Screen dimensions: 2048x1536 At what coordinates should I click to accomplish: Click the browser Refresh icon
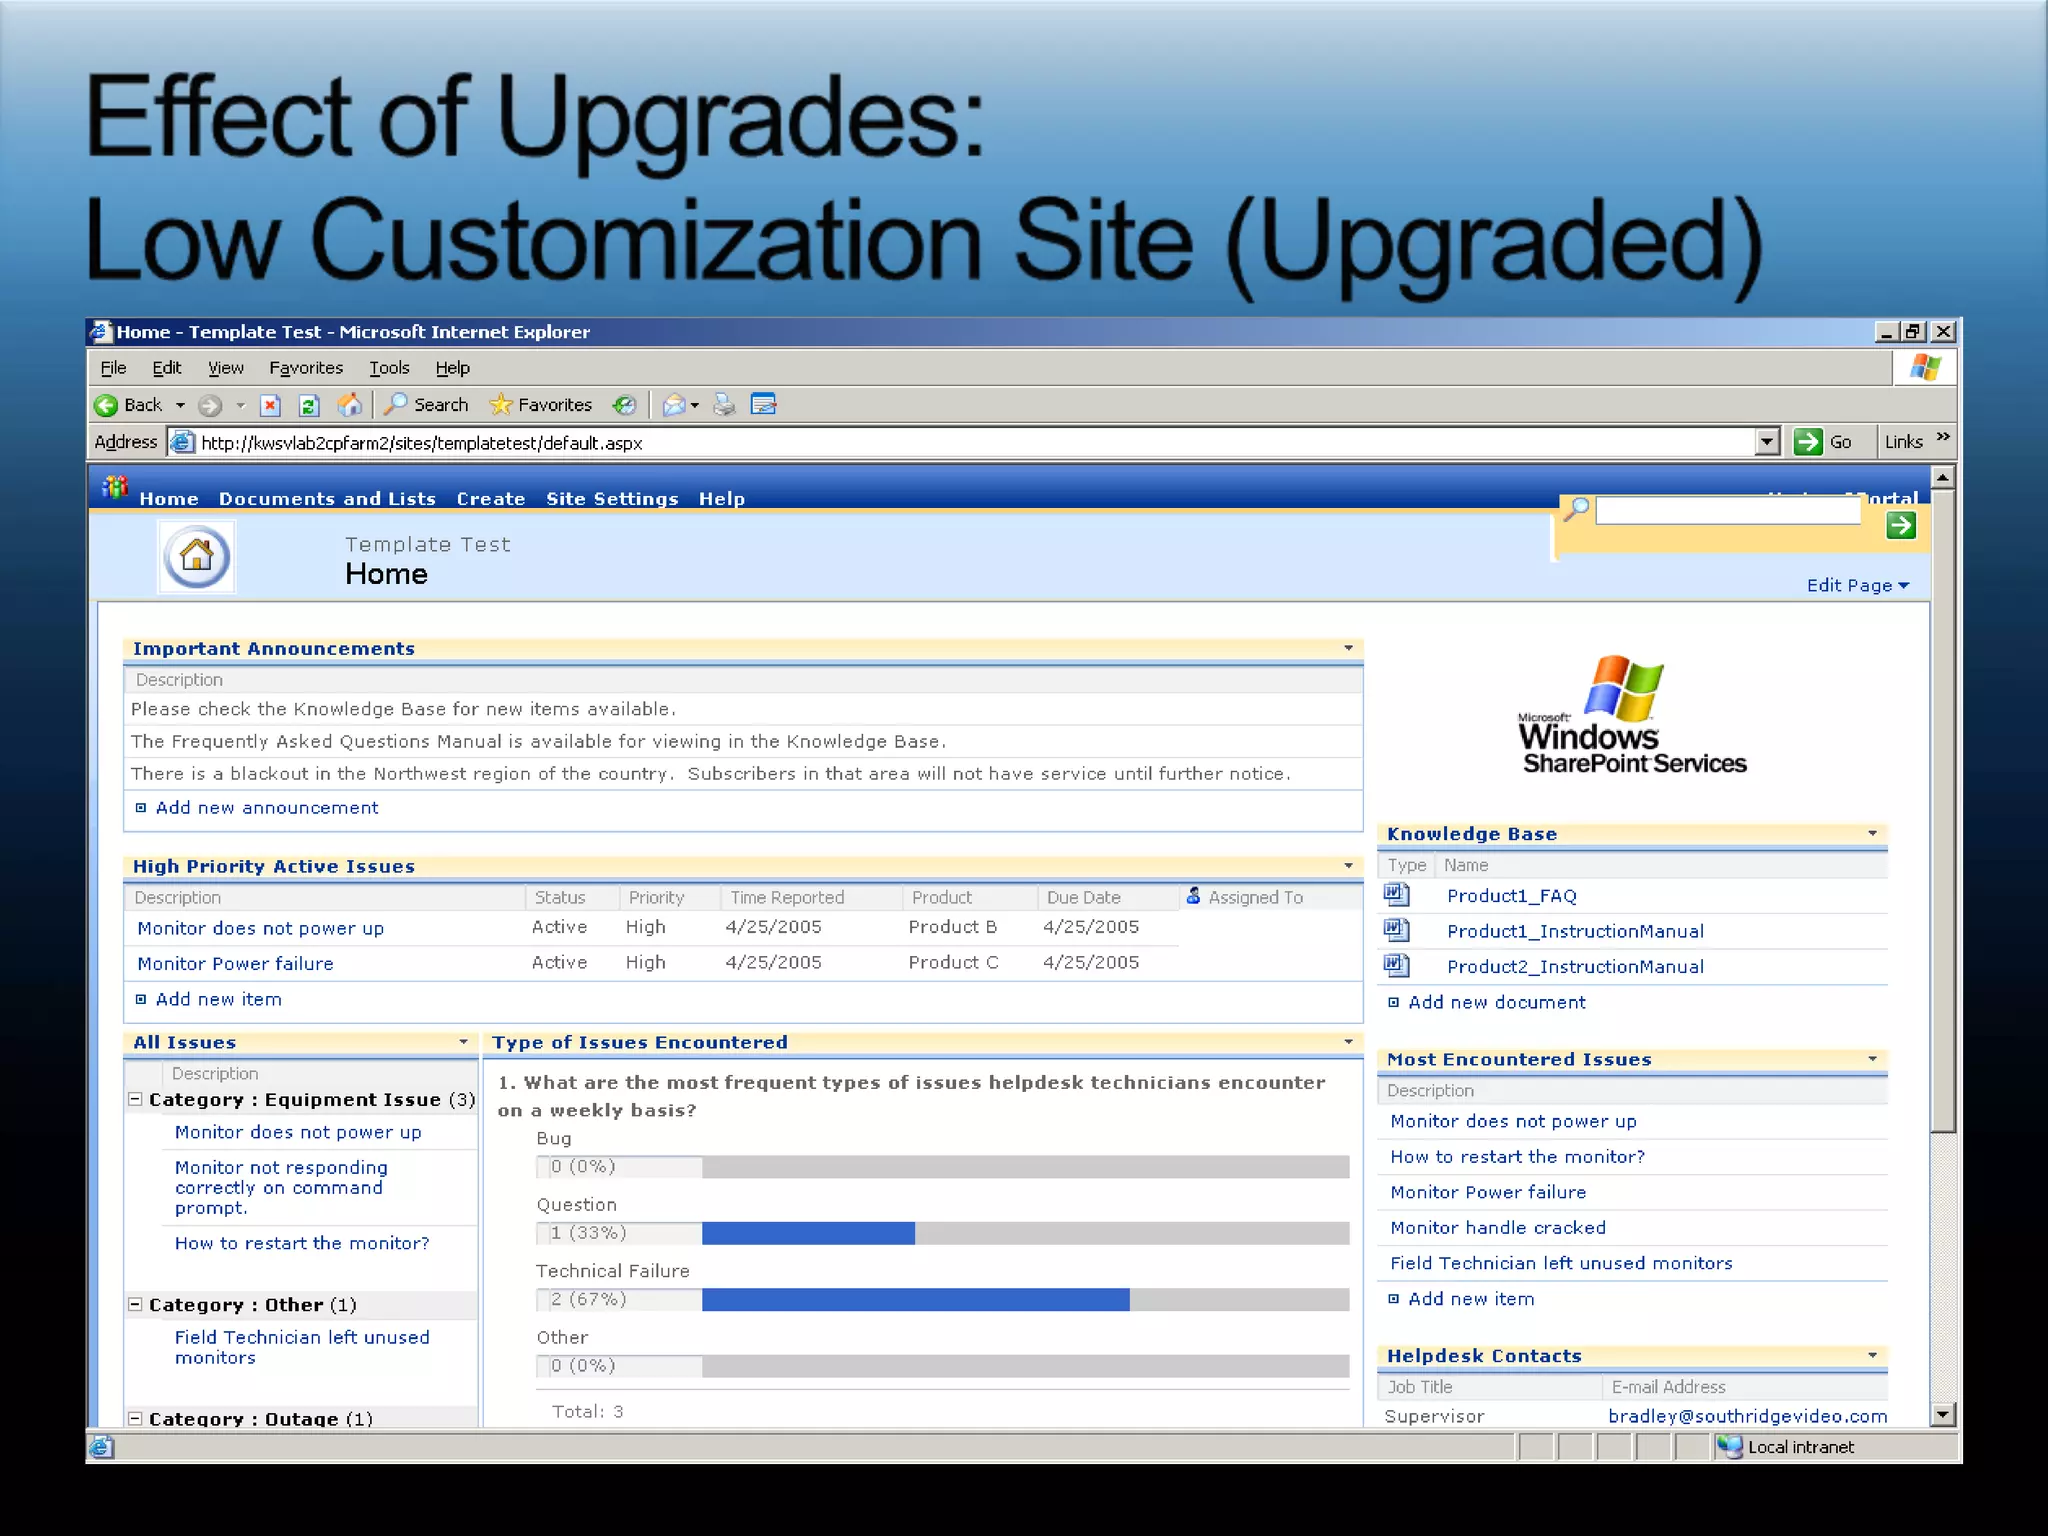coord(309,405)
